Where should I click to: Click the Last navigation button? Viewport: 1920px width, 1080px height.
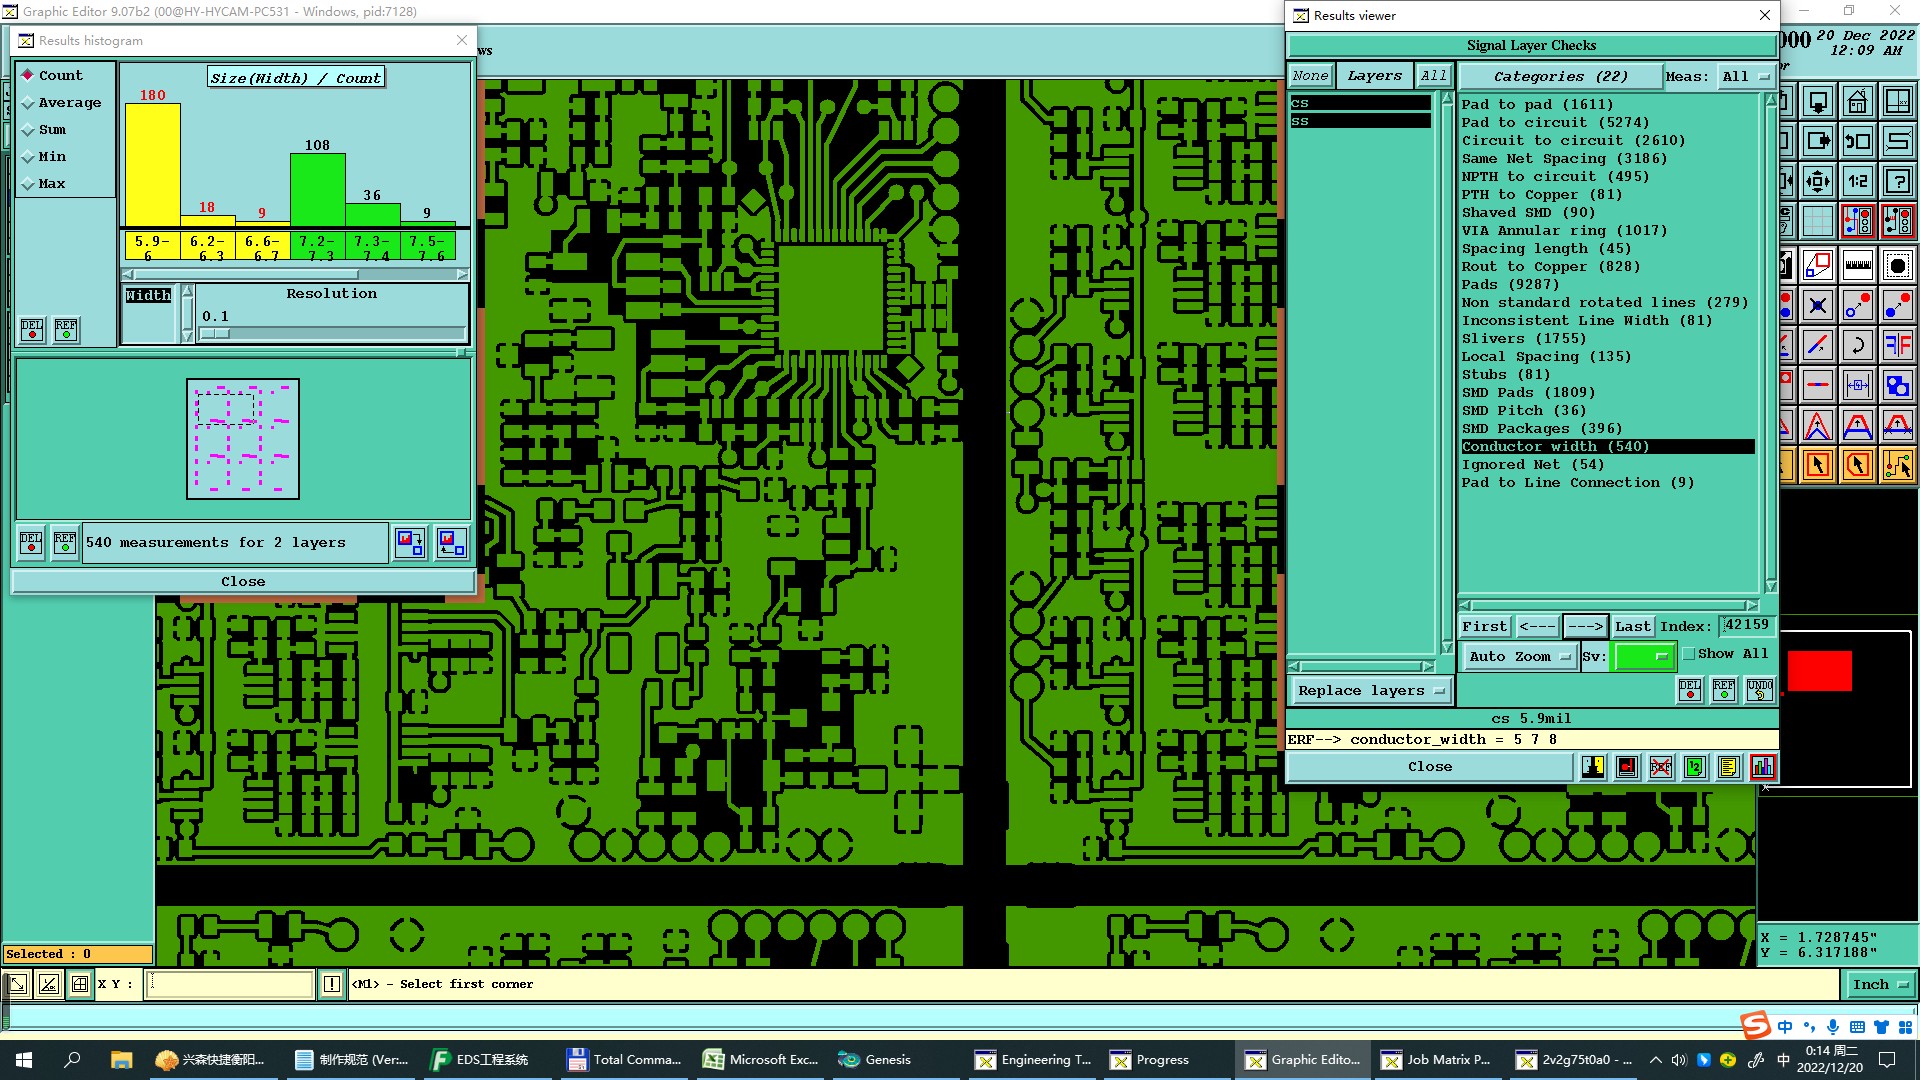click(x=1632, y=627)
